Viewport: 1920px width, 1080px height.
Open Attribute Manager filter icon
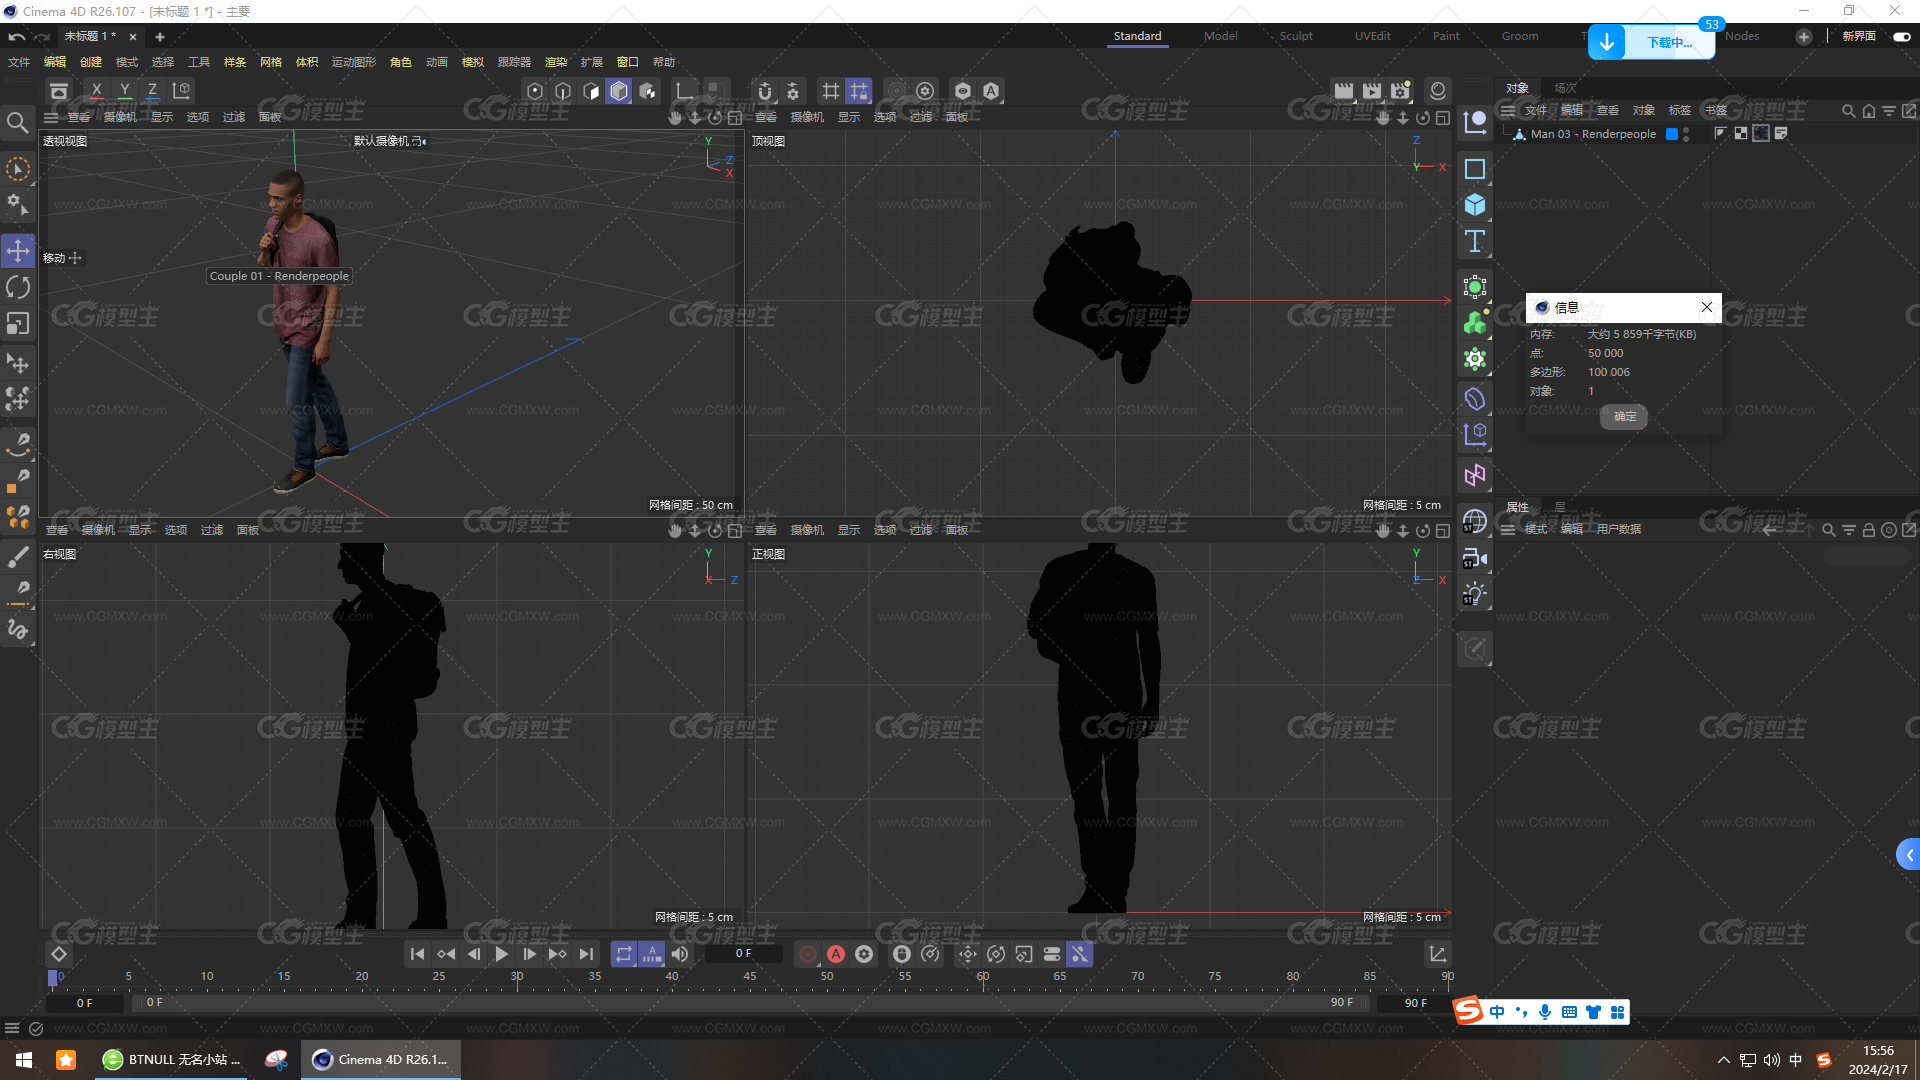1849,530
